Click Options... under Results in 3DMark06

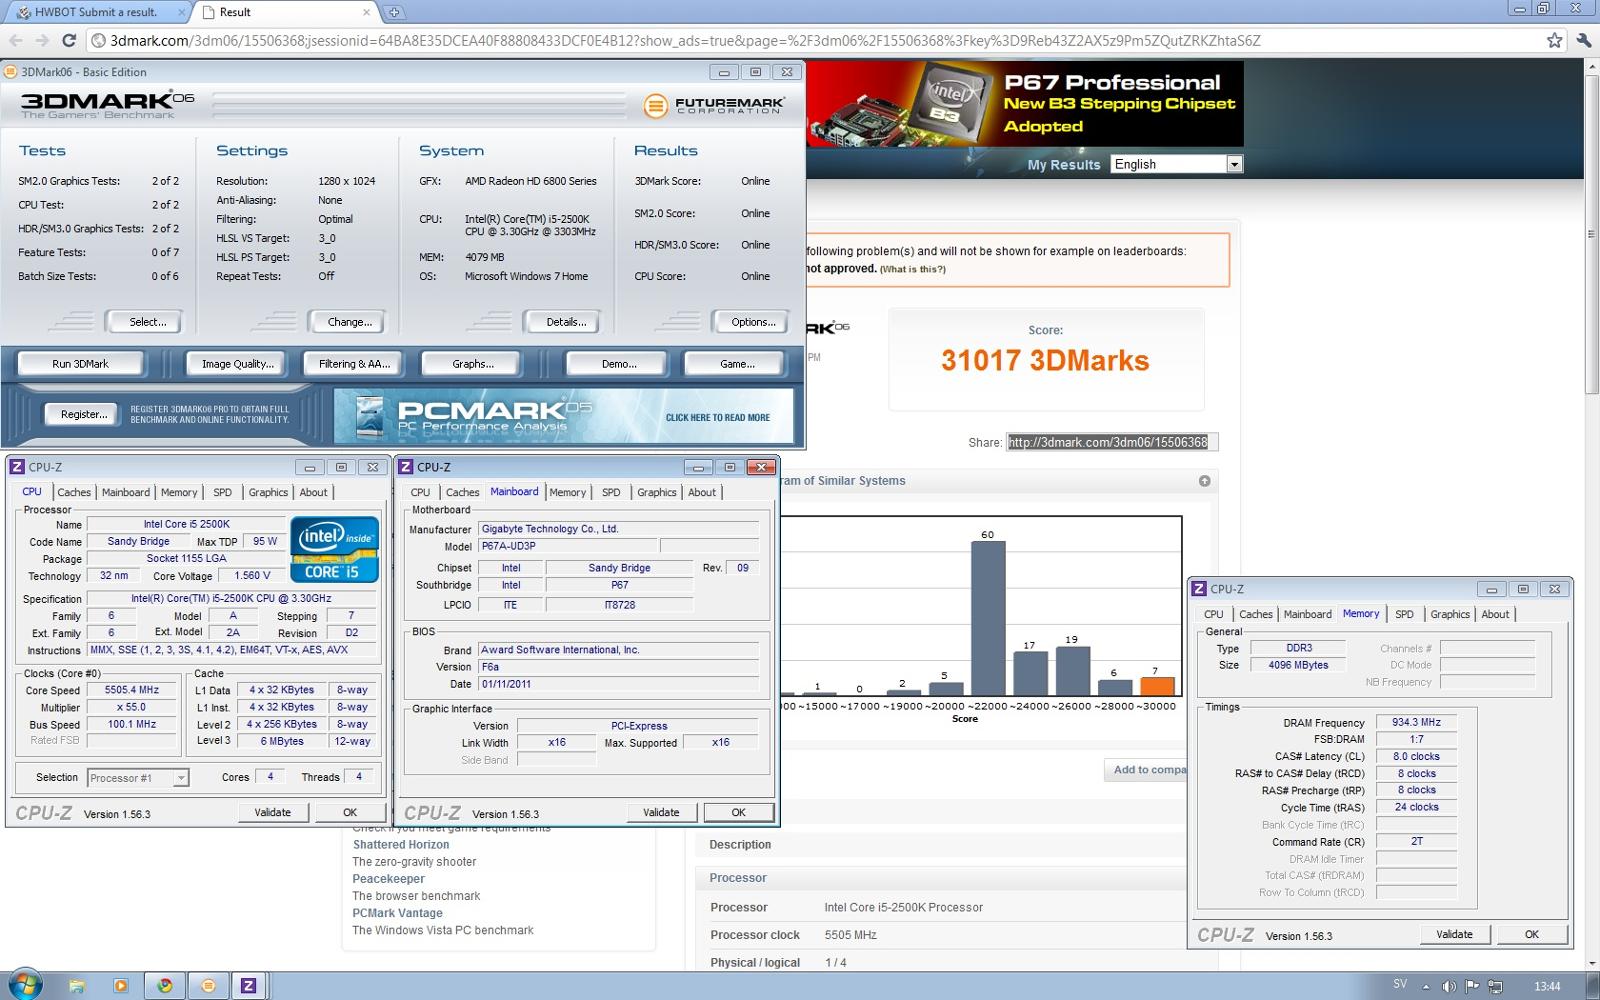point(753,322)
